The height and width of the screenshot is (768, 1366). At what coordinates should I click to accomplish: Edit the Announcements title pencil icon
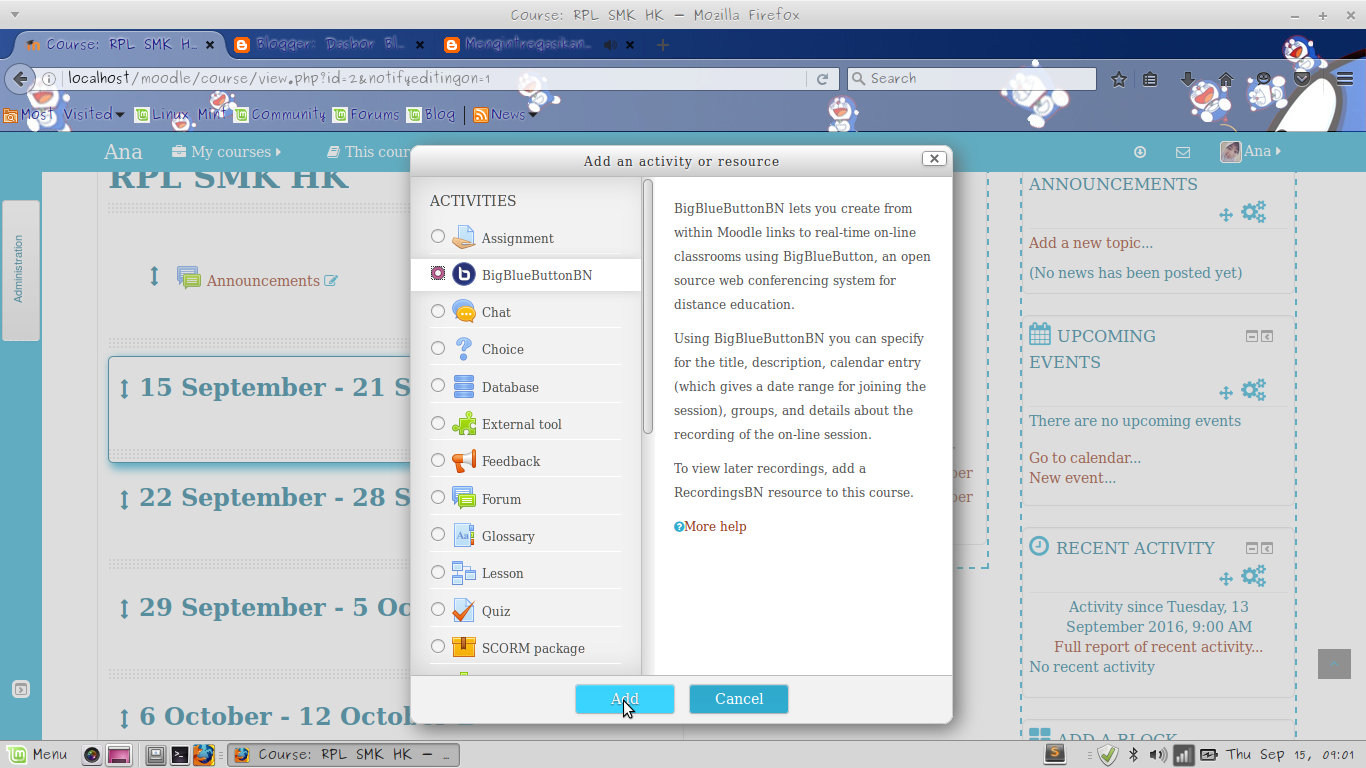[331, 281]
